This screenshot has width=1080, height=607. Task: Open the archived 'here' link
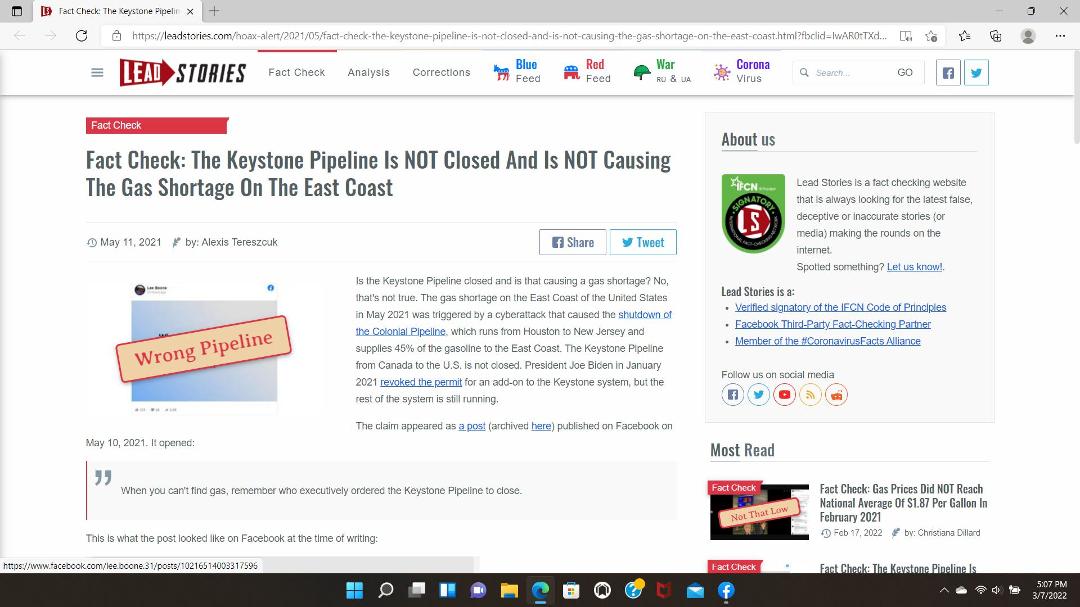541,426
